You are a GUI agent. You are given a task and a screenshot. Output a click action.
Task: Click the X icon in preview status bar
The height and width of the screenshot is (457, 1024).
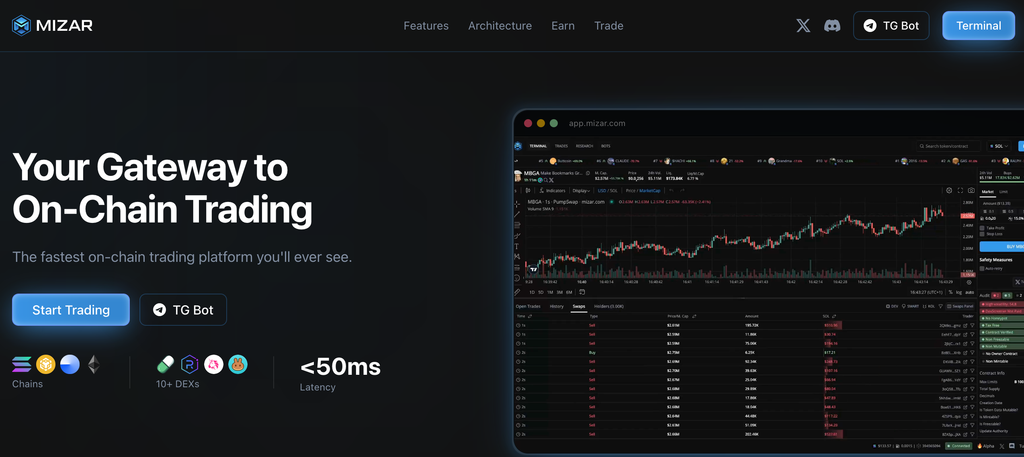(x=1001, y=446)
